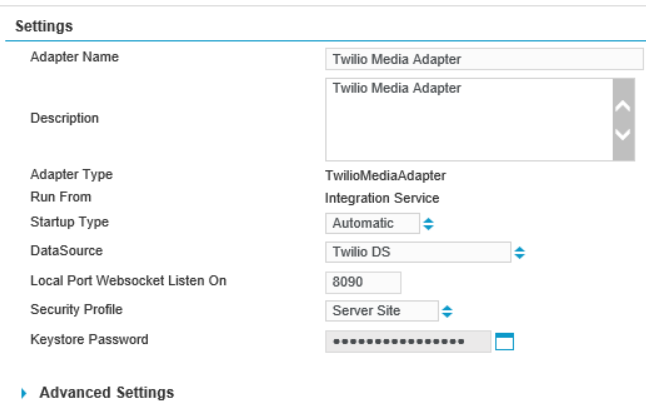Click the Description scrollbar up arrow
Image resolution: width=646 pixels, height=404 pixels.
coord(623,106)
